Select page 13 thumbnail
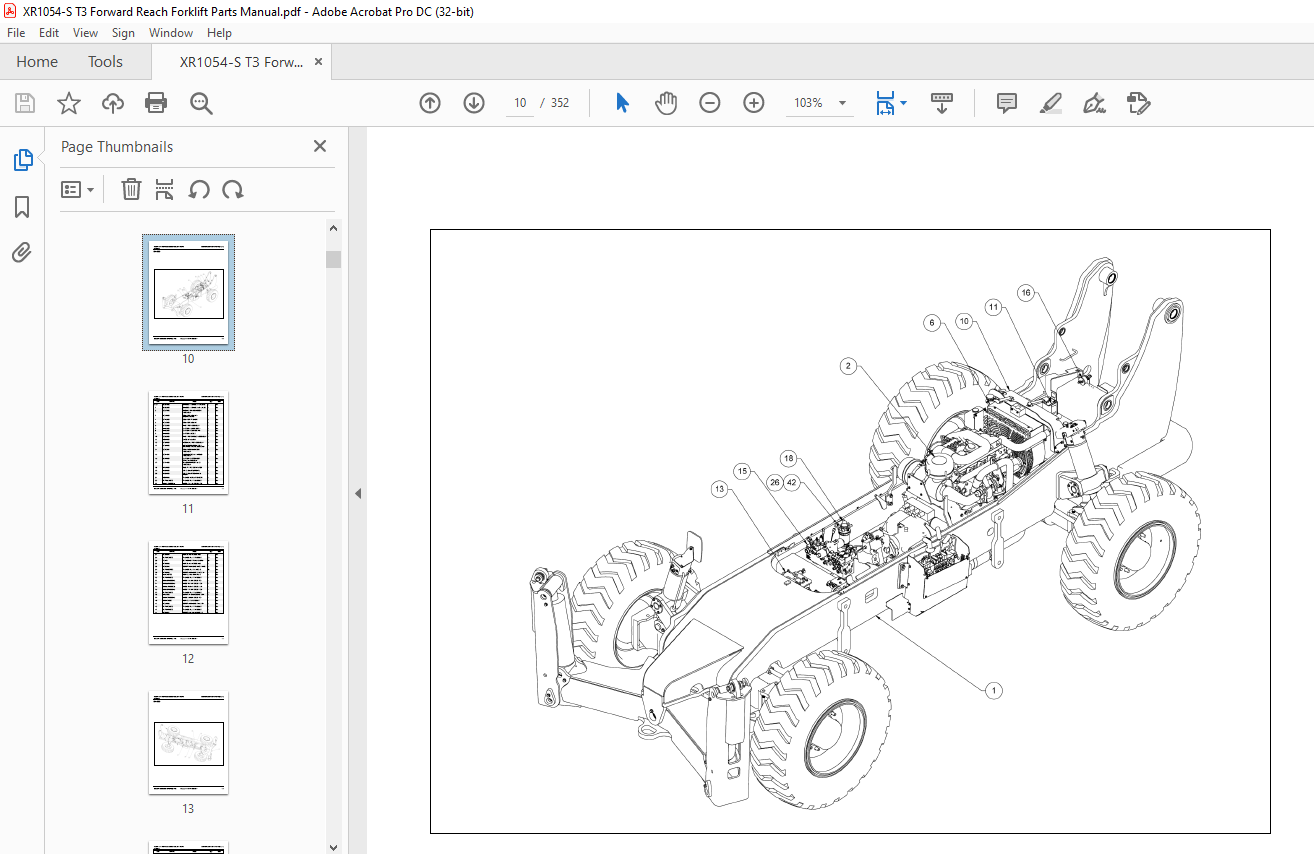Image resolution: width=1314 pixels, height=854 pixels. point(188,743)
